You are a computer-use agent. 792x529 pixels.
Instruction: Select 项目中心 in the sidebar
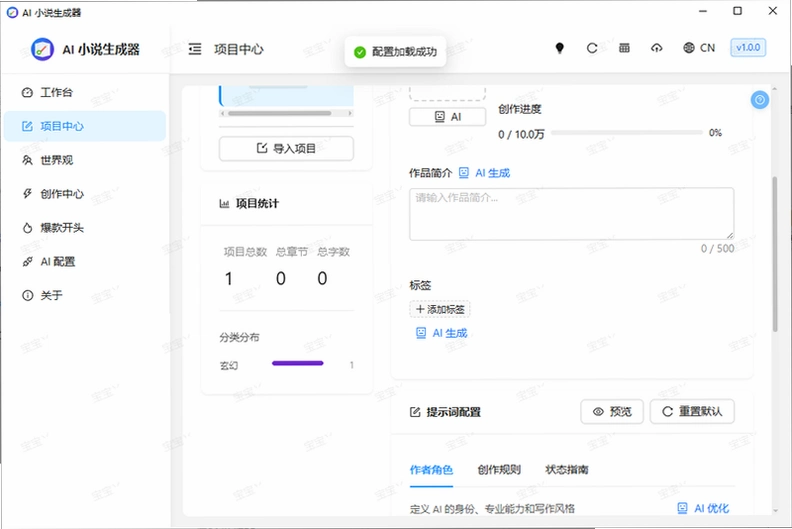pos(85,126)
